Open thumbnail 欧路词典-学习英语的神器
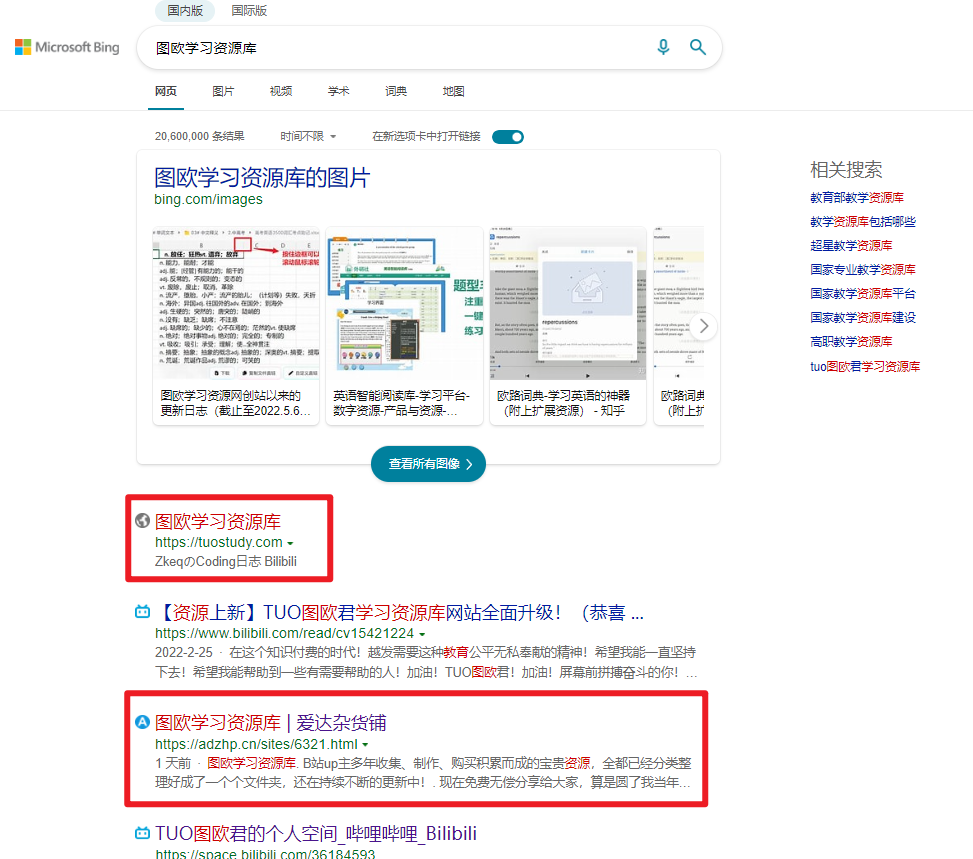Viewport: 973px width, 859px height. click(568, 326)
